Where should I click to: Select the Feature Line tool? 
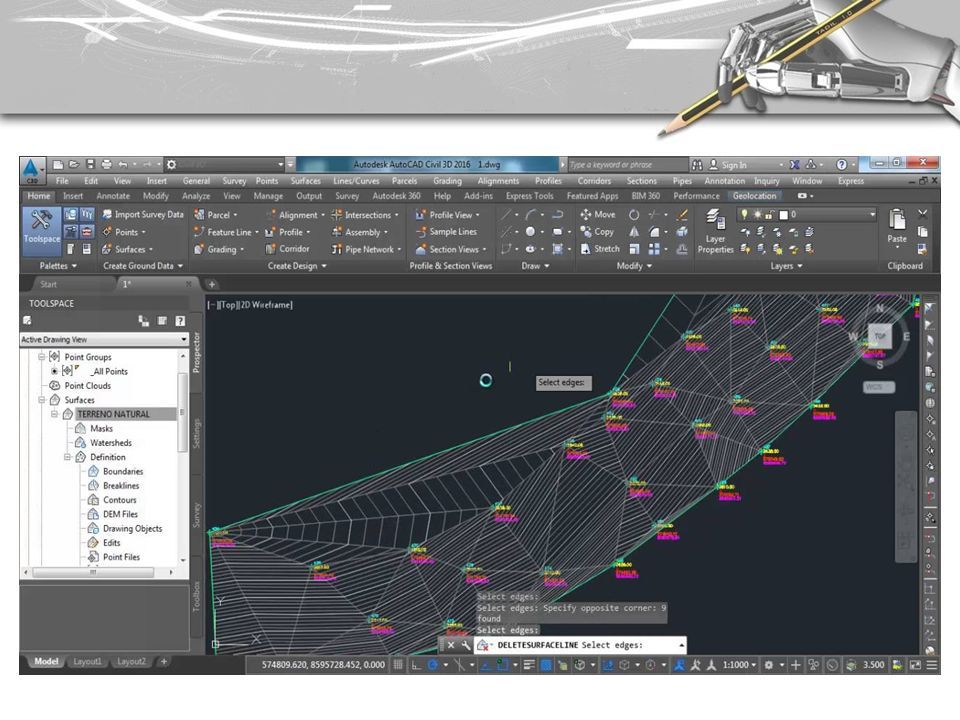[x=223, y=232]
